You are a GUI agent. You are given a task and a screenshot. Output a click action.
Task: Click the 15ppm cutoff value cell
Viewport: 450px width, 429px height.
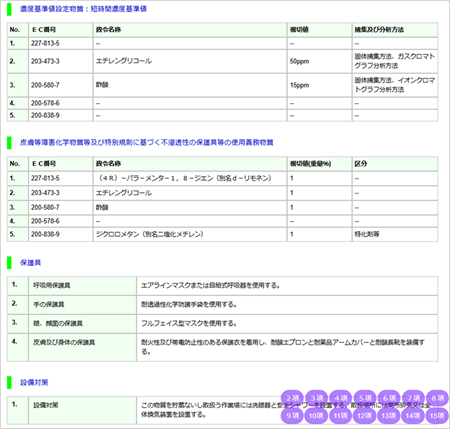coord(319,85)
